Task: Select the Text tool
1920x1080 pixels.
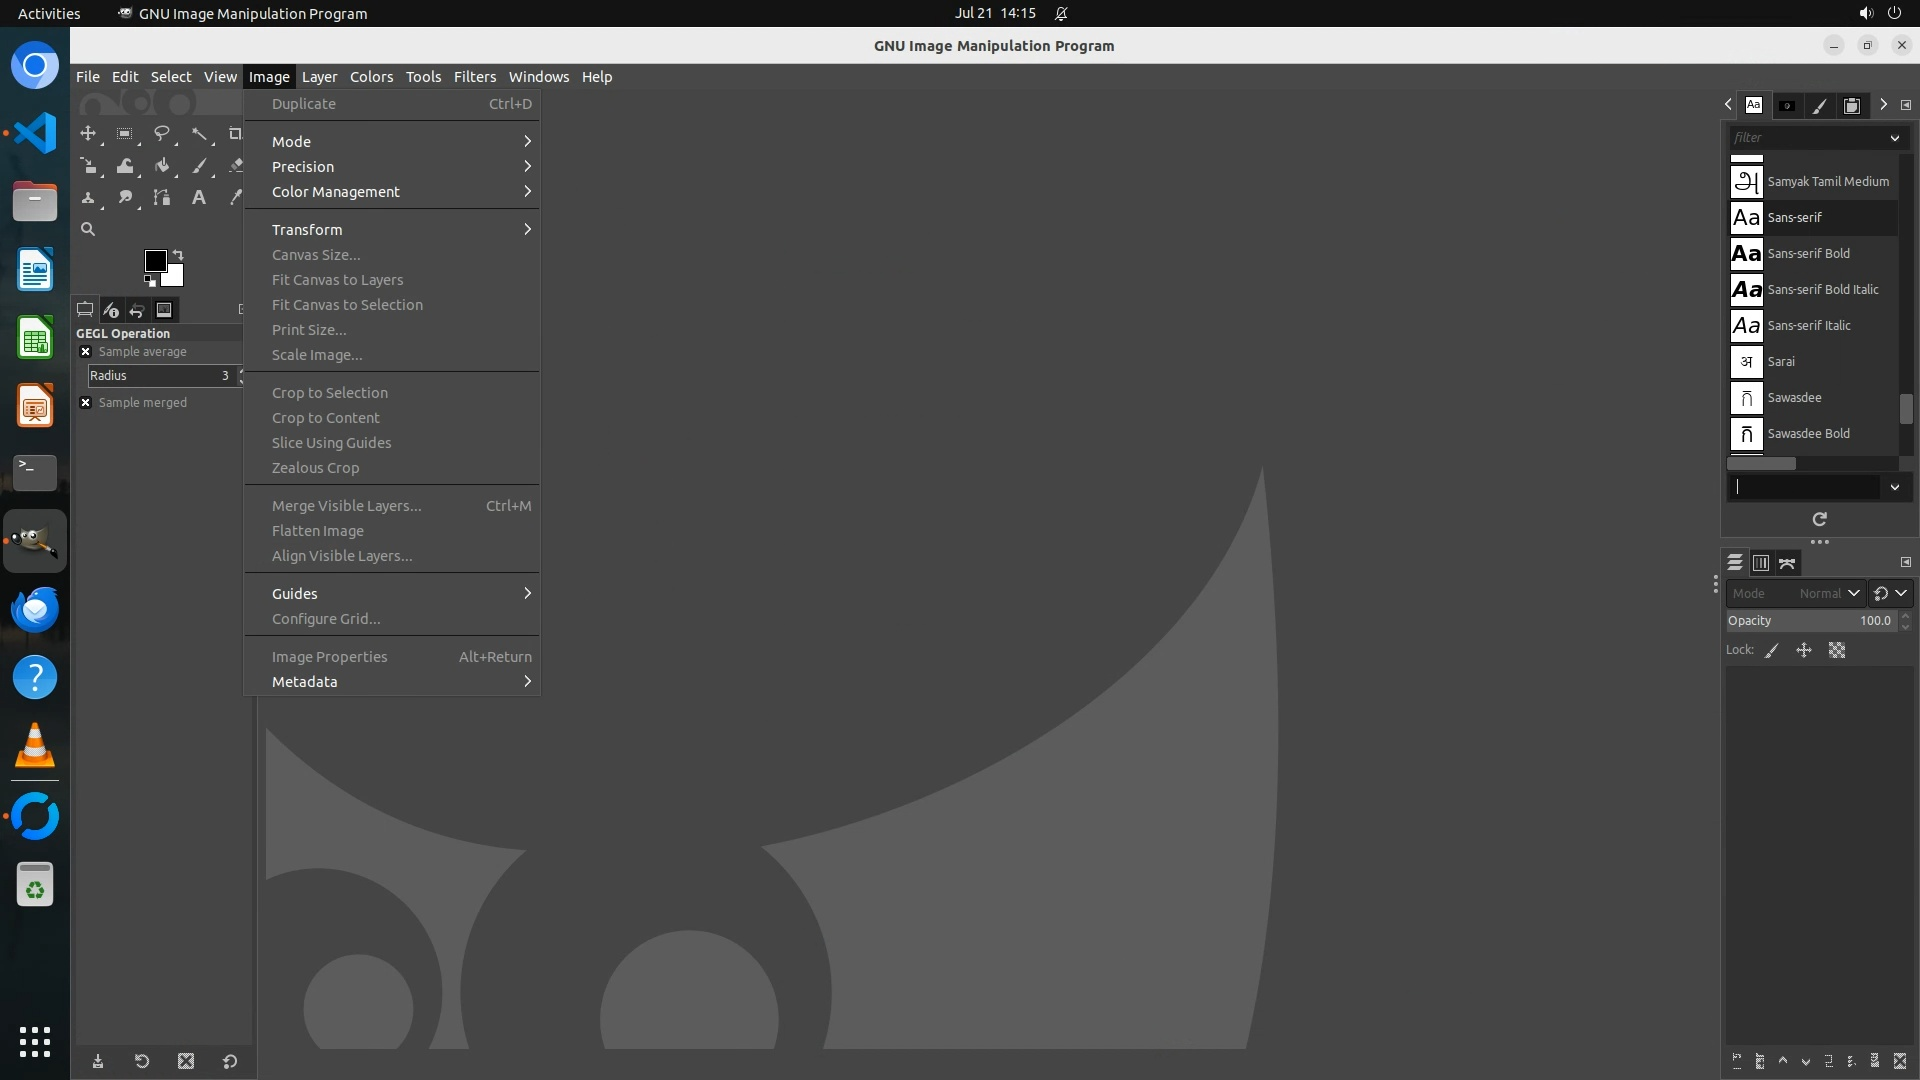Action: coord(199,198)
